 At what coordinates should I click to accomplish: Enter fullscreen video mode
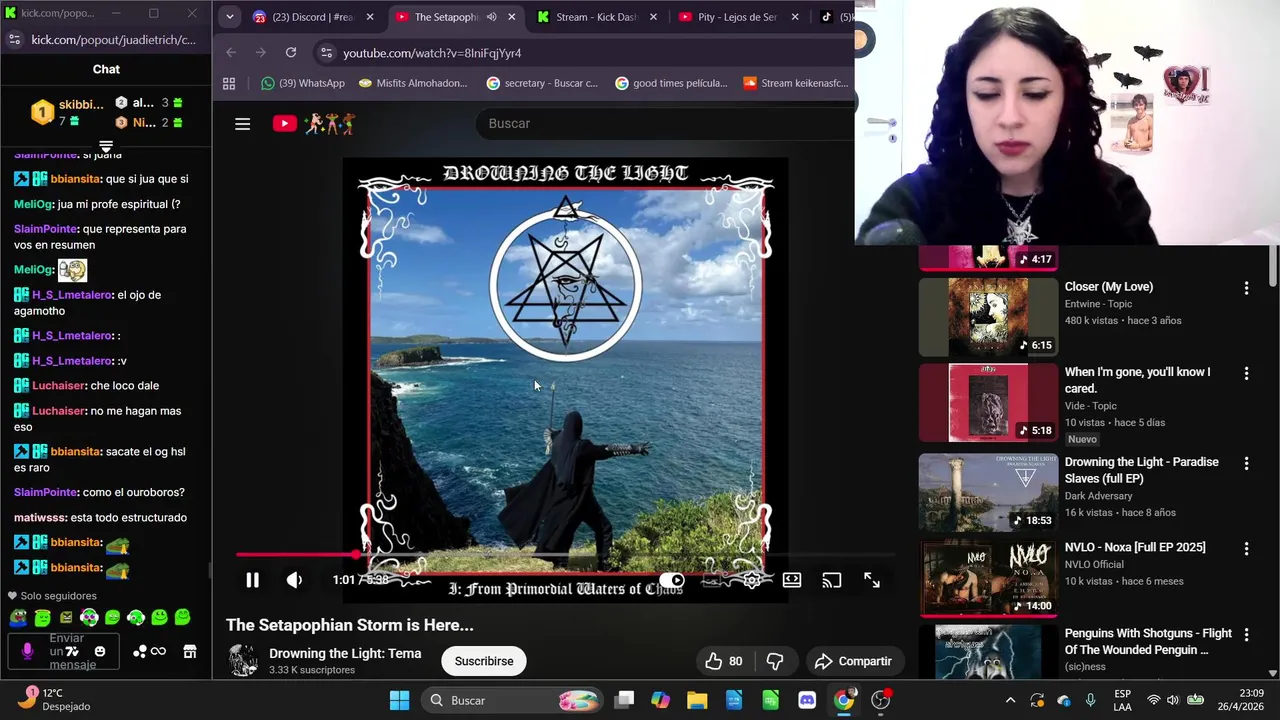[872, 580]
